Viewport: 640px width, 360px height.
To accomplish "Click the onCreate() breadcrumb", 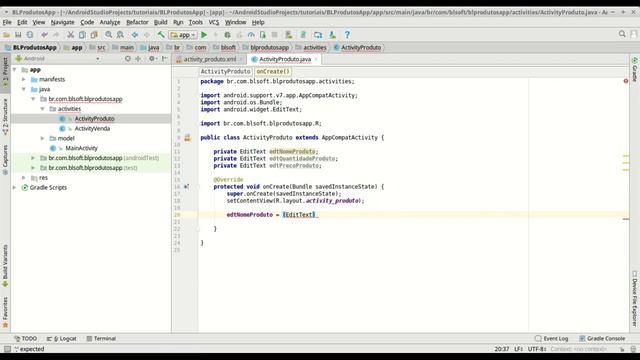I will point(273,71).
